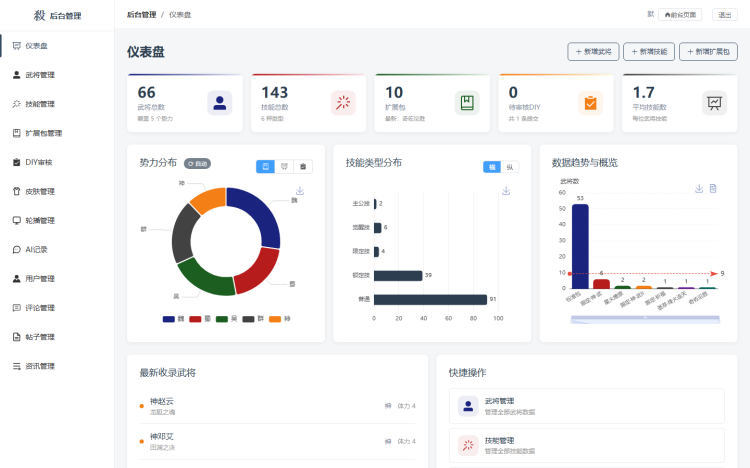Viewport: 750px width, 468px height.
Task: Open the 仪表盘 sidebar icon
Action: [x=17, y=46]
